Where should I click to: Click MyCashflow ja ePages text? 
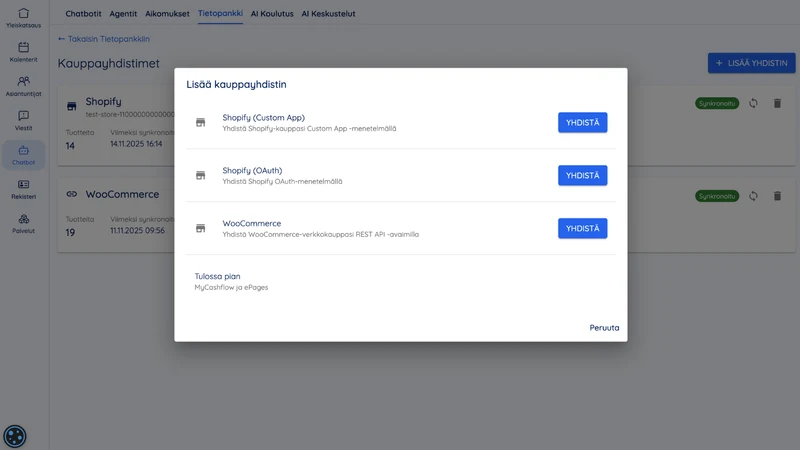tap(231, 287)
